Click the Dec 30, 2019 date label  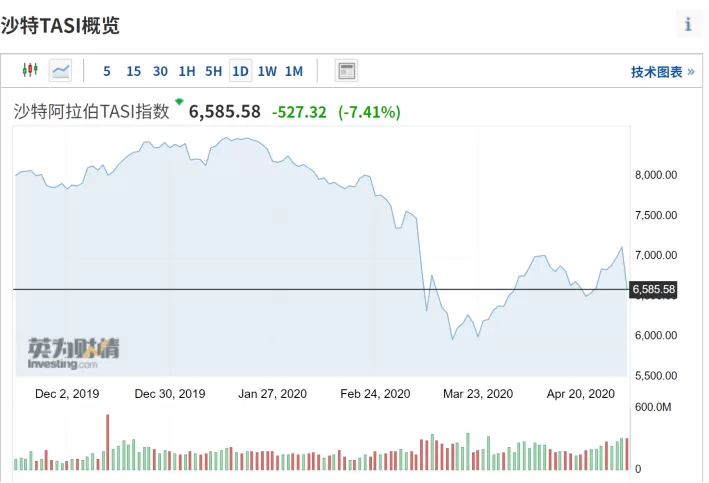pos(170,394)
